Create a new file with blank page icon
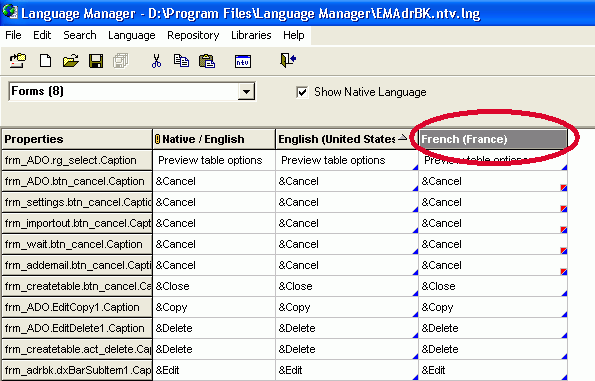This screenshot has height=381, width=595. [45, 61]
